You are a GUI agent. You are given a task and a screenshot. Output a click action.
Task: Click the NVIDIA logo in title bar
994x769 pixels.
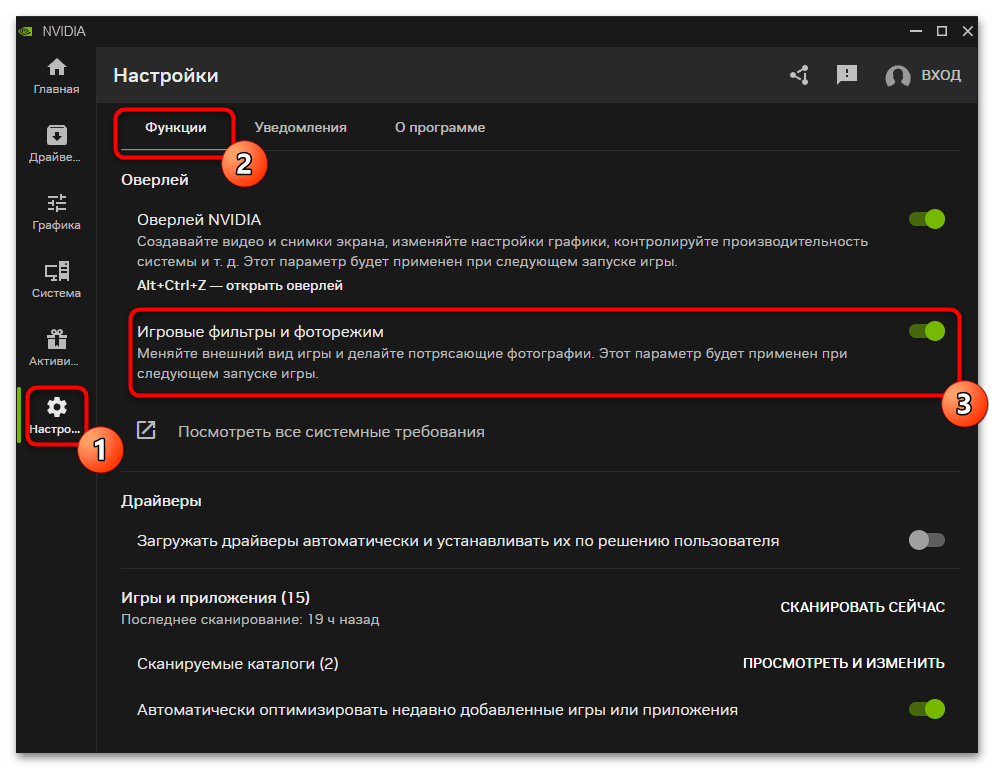pyautogui.click(x=25, y=31)
